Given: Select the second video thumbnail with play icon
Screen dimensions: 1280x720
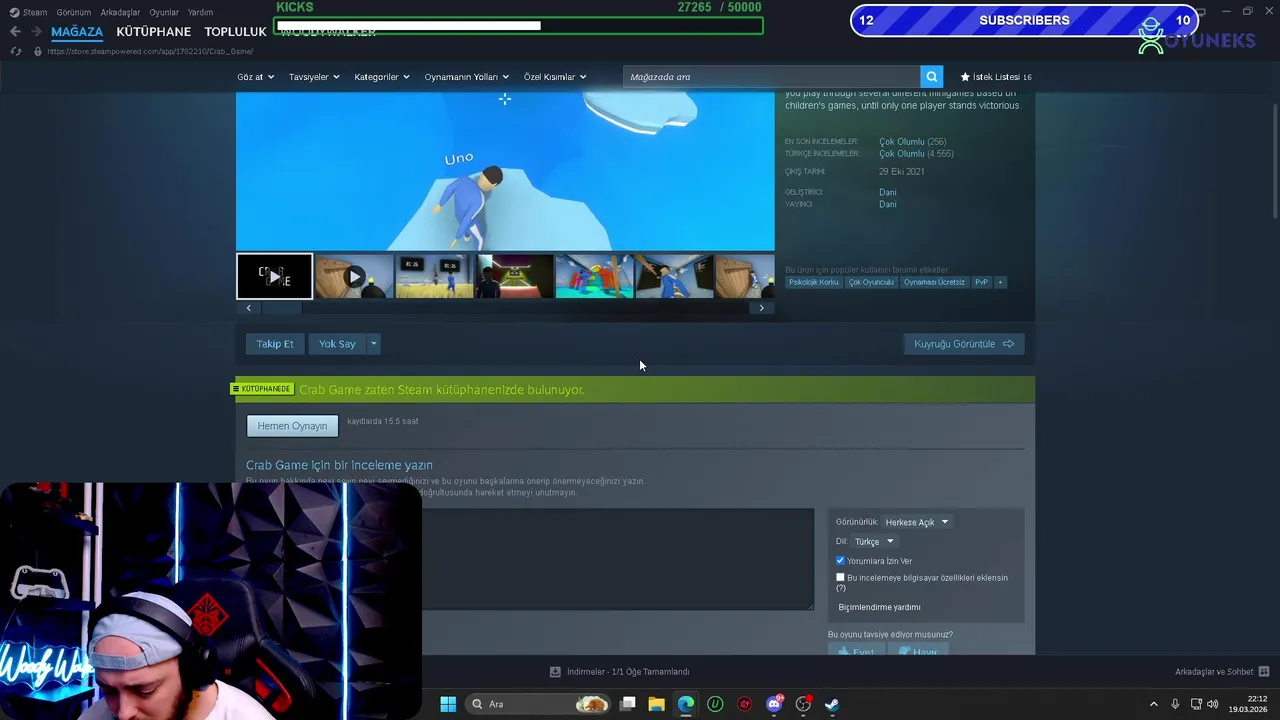Looking at the screenshot, I should (354, 277).
